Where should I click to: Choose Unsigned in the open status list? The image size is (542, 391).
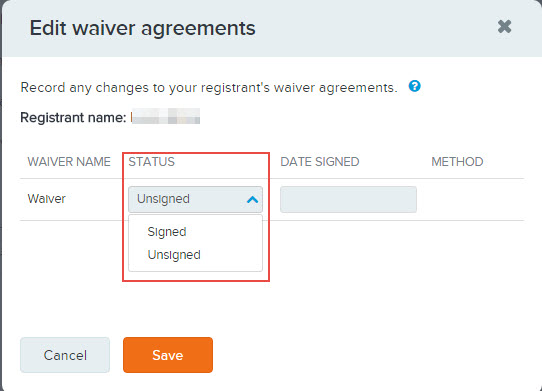pyautogui.click(x=174, y=255)
